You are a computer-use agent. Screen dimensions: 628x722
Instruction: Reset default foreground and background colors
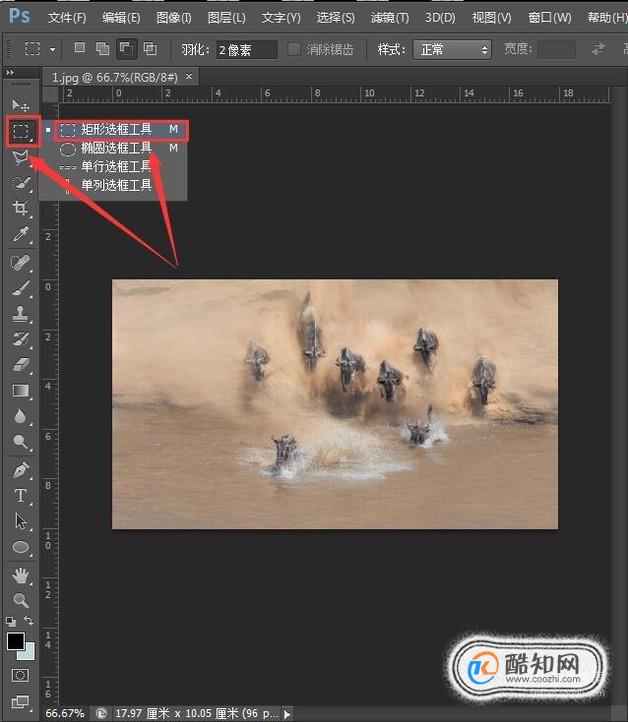point(11,622)
